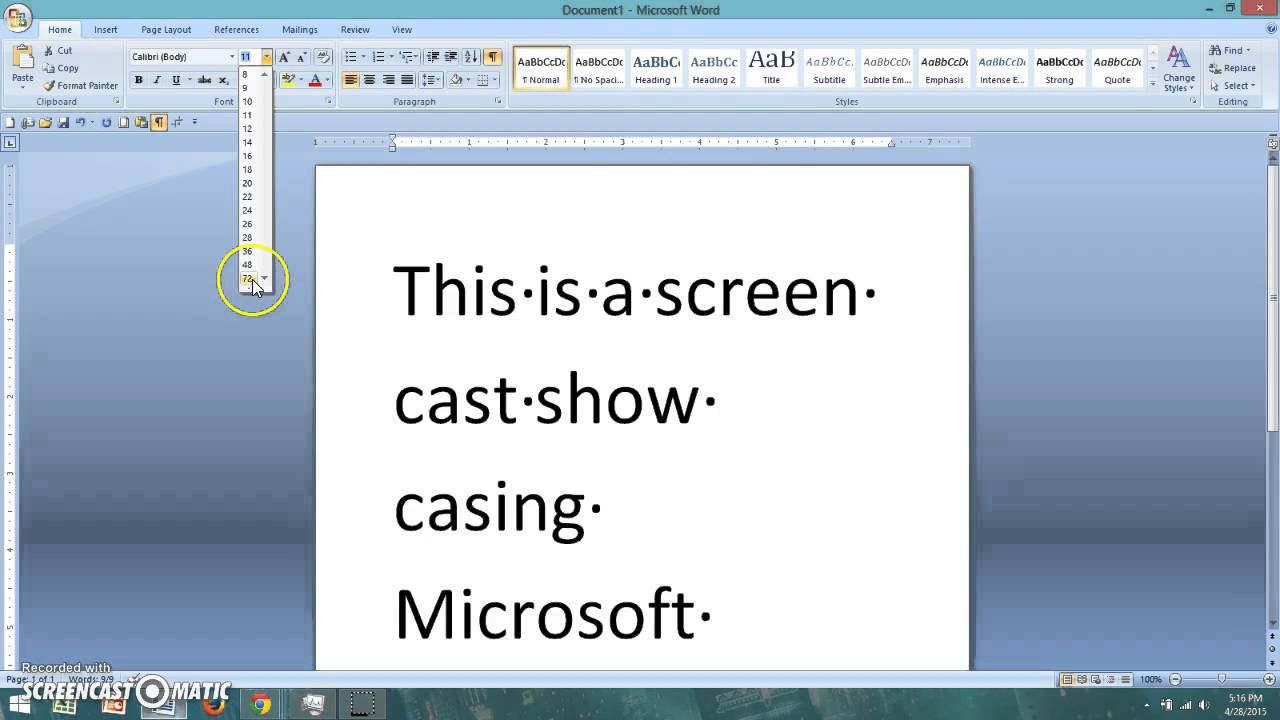This screenshot has width=1280, height=720.
Task: Switch to Print Layout view in status bar
Action: click(x=1067, y=680)
